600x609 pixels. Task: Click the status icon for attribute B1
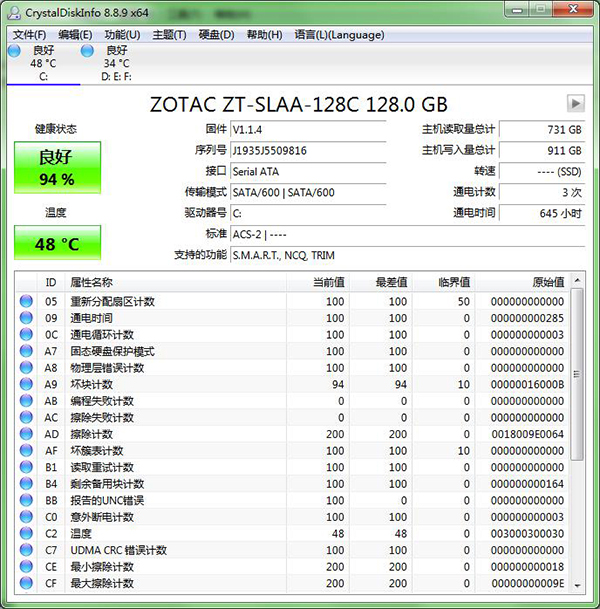tap(26, 467)
